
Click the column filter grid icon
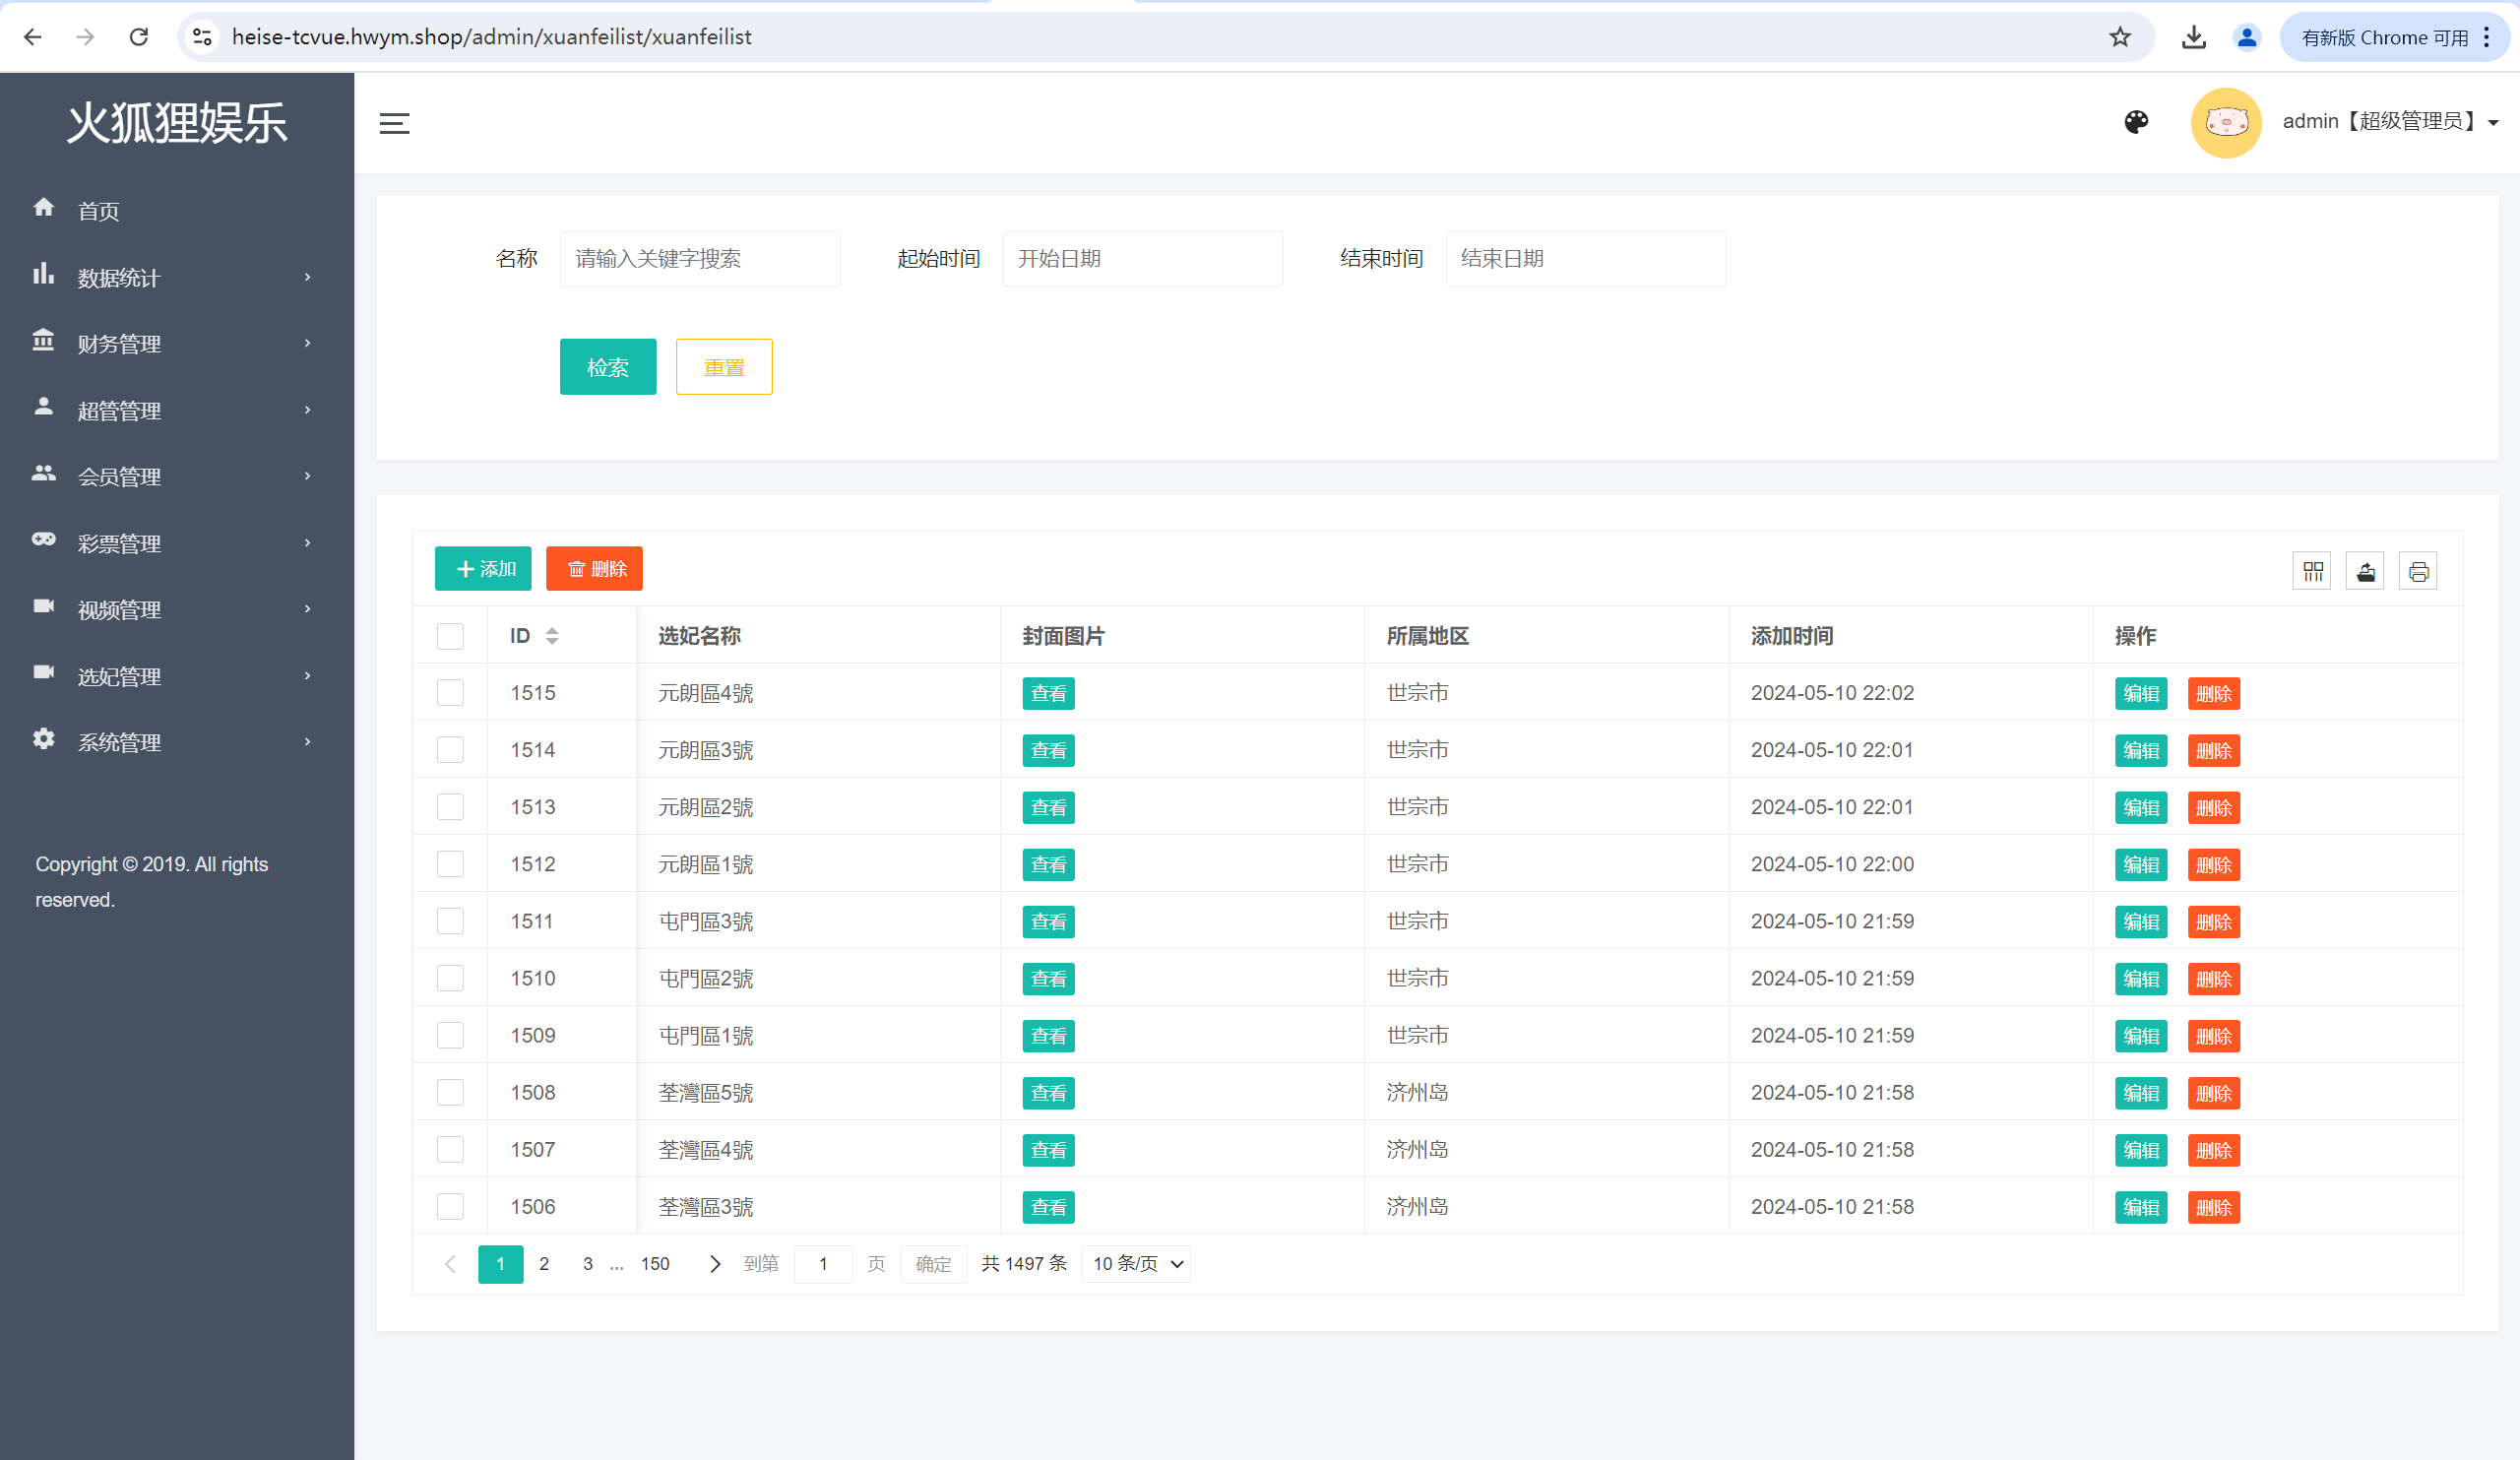click(x=2312, y=571)
